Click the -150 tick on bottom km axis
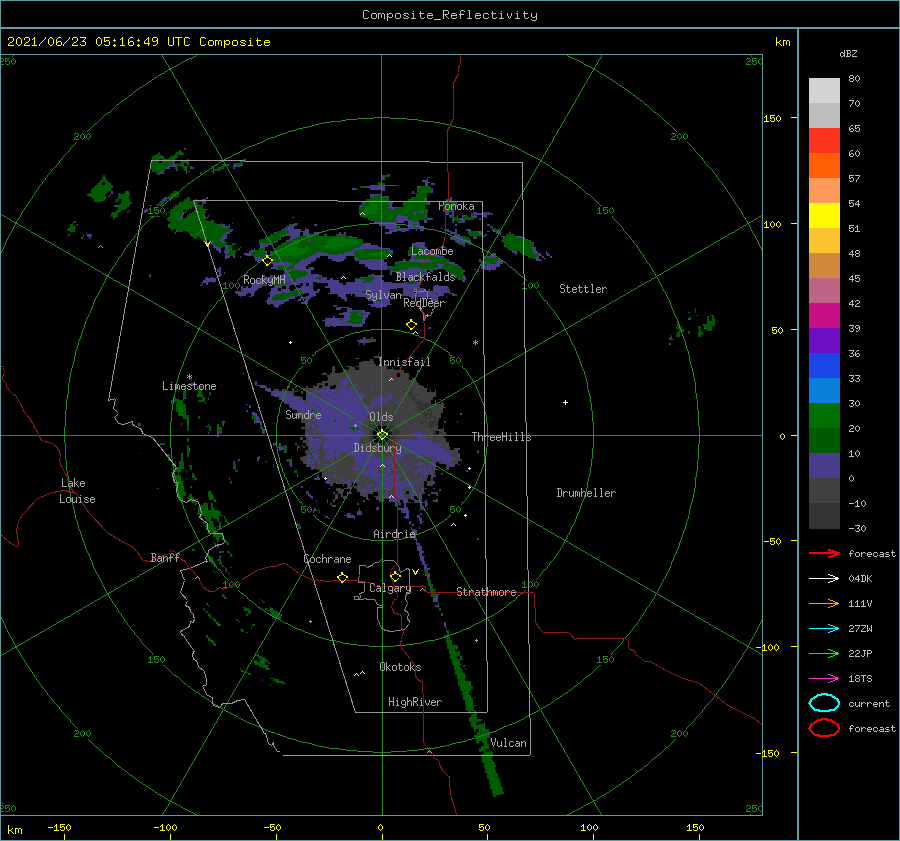 click(60, 827)
